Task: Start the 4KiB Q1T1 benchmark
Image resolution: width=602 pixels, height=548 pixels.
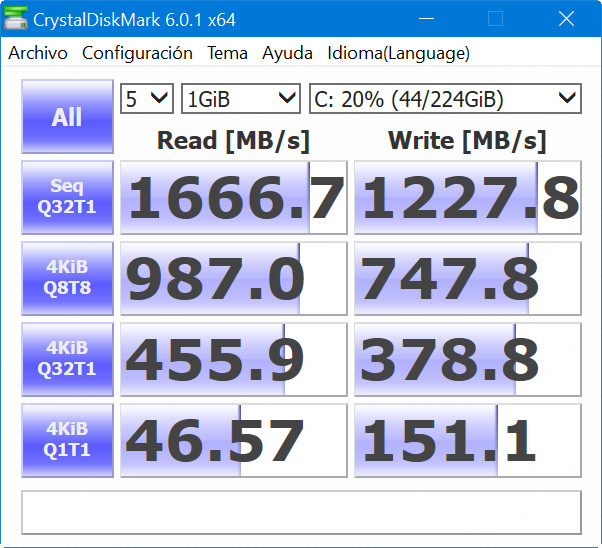Action: tap(67, 440)
